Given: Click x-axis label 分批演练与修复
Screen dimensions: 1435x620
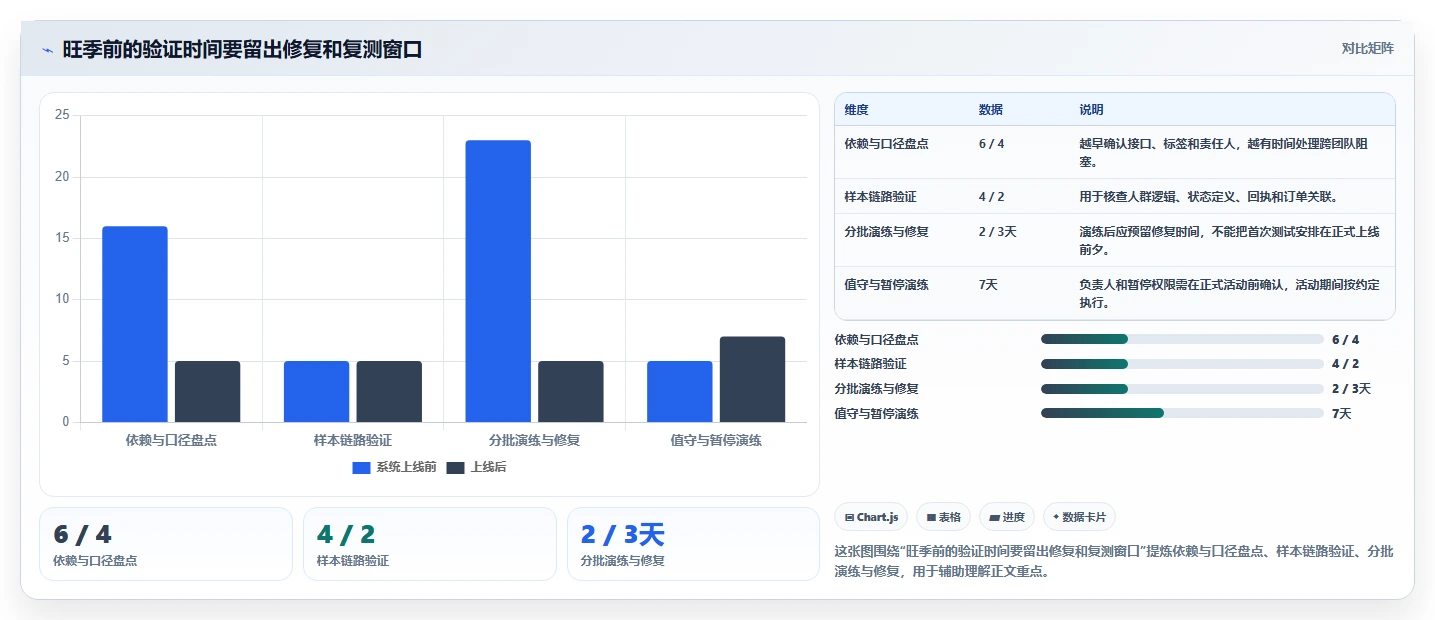Looking at the screenshot, I should click(x=535, y=440).
